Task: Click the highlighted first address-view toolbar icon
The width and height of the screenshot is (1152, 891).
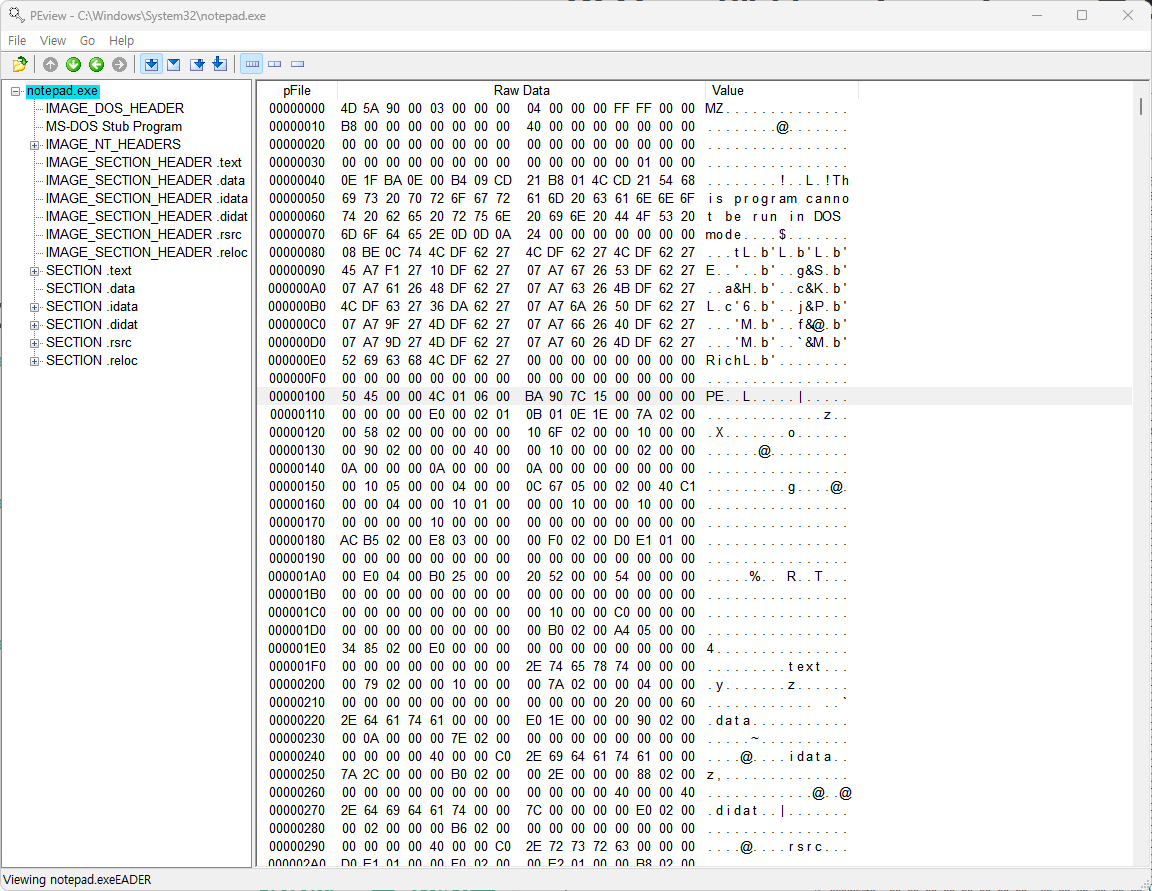Action: click(x=151, y=65)
